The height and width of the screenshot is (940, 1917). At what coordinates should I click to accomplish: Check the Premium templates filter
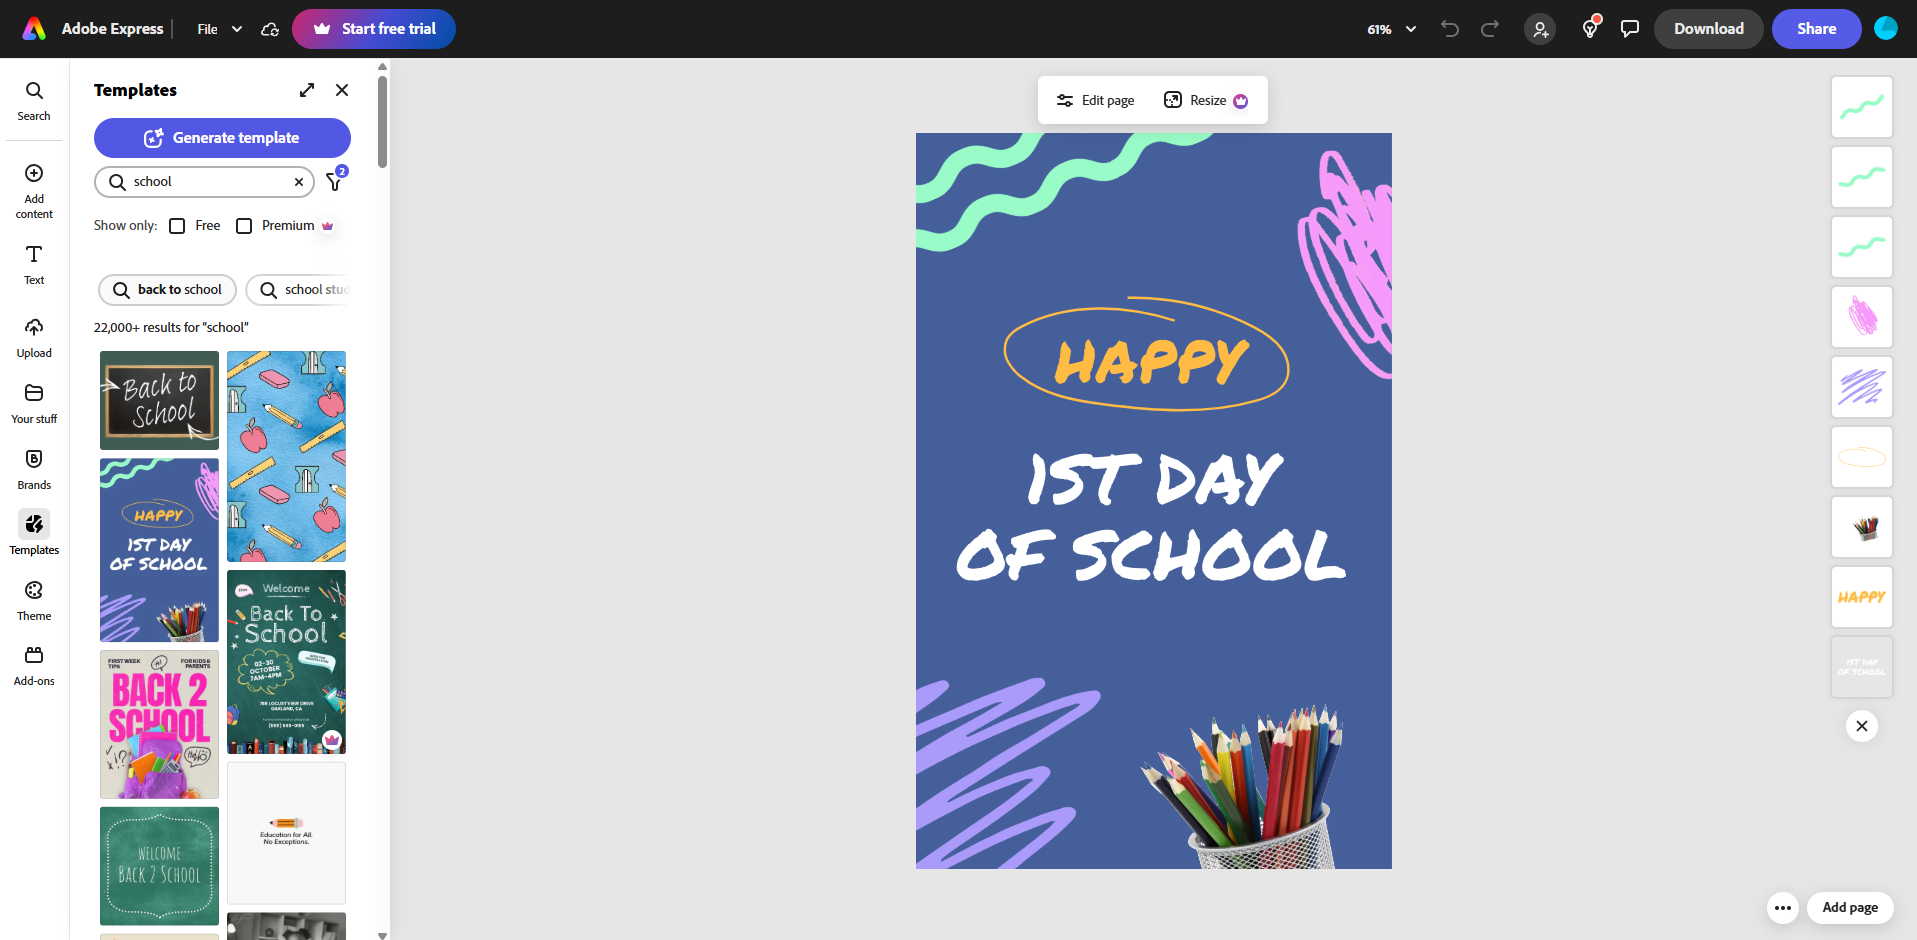[243, 225]
